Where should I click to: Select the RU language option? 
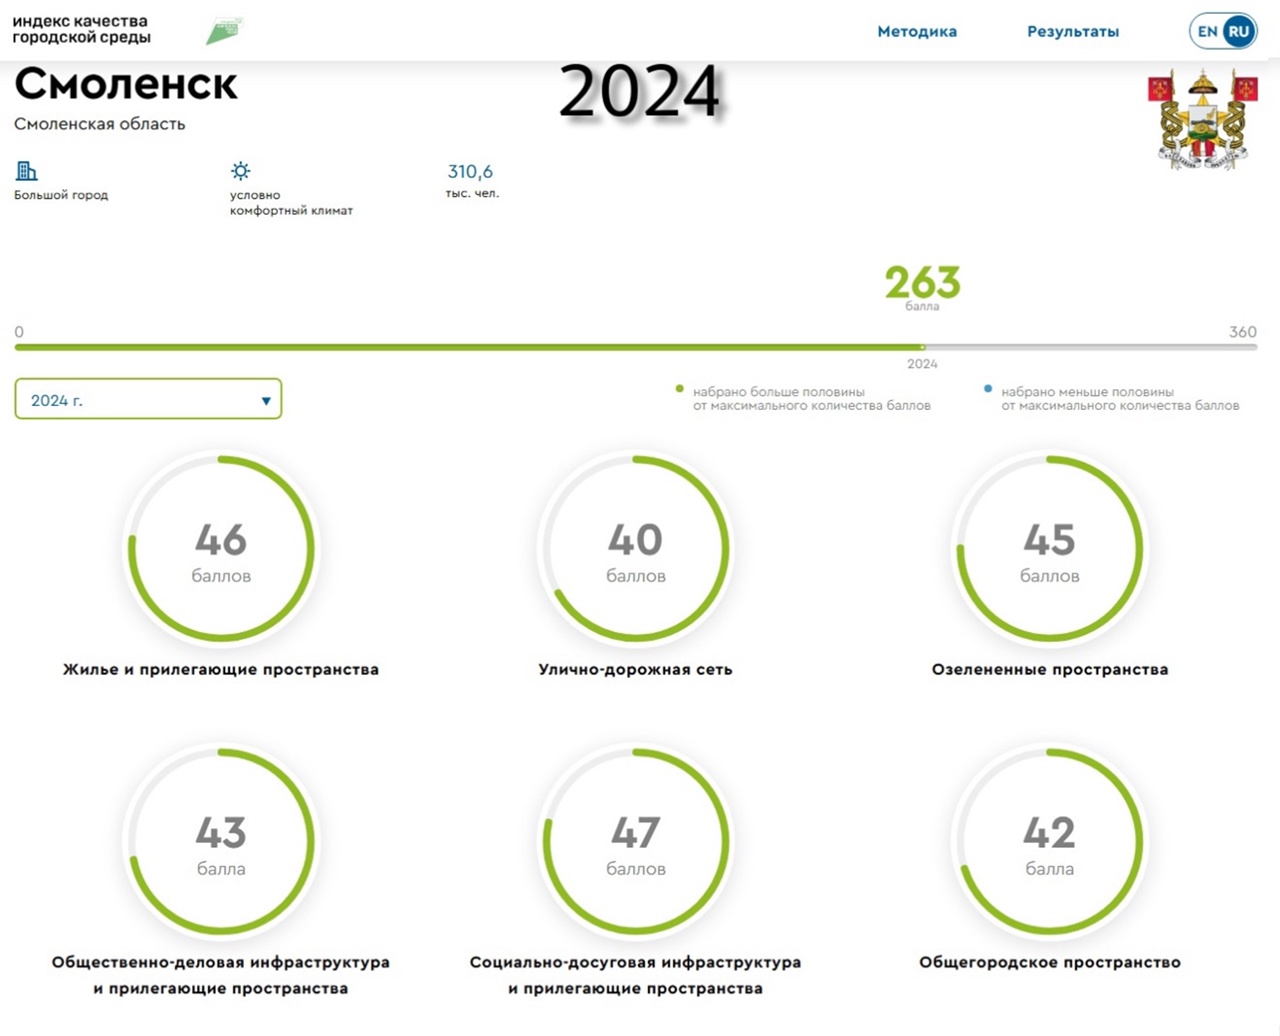pyautogui.click(x=1239, y=31)
